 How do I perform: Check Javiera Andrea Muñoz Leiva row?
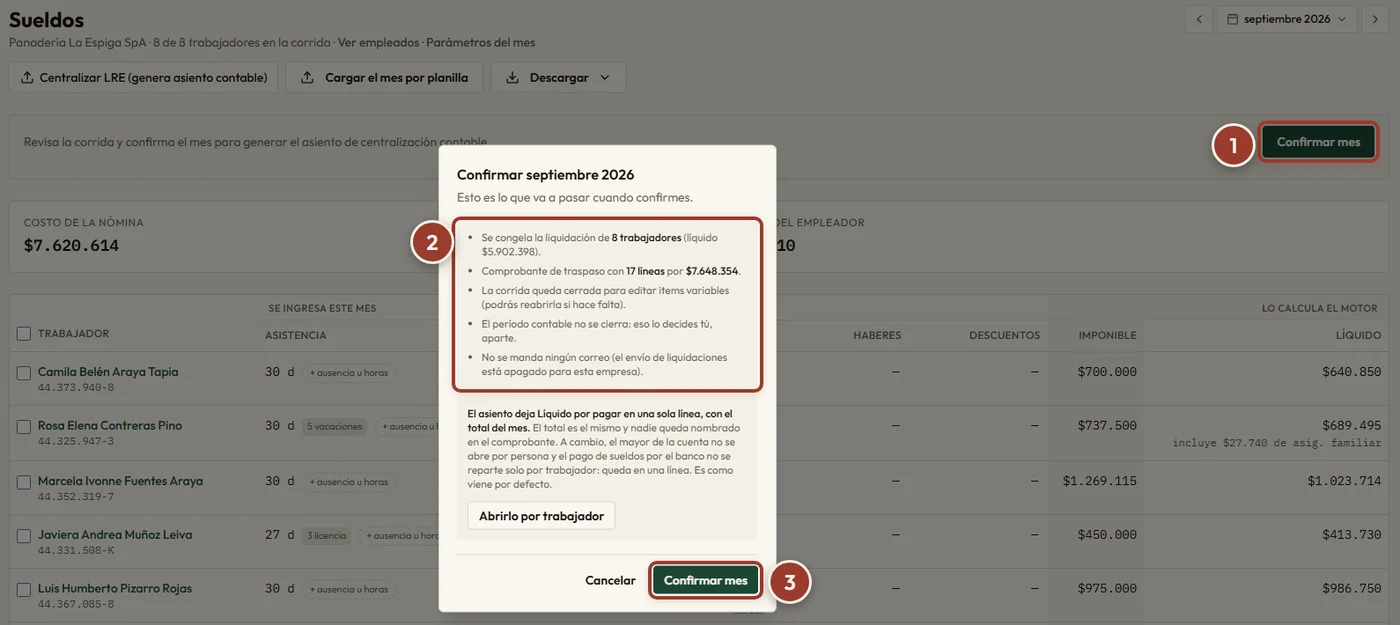click(x=24, y=536)
